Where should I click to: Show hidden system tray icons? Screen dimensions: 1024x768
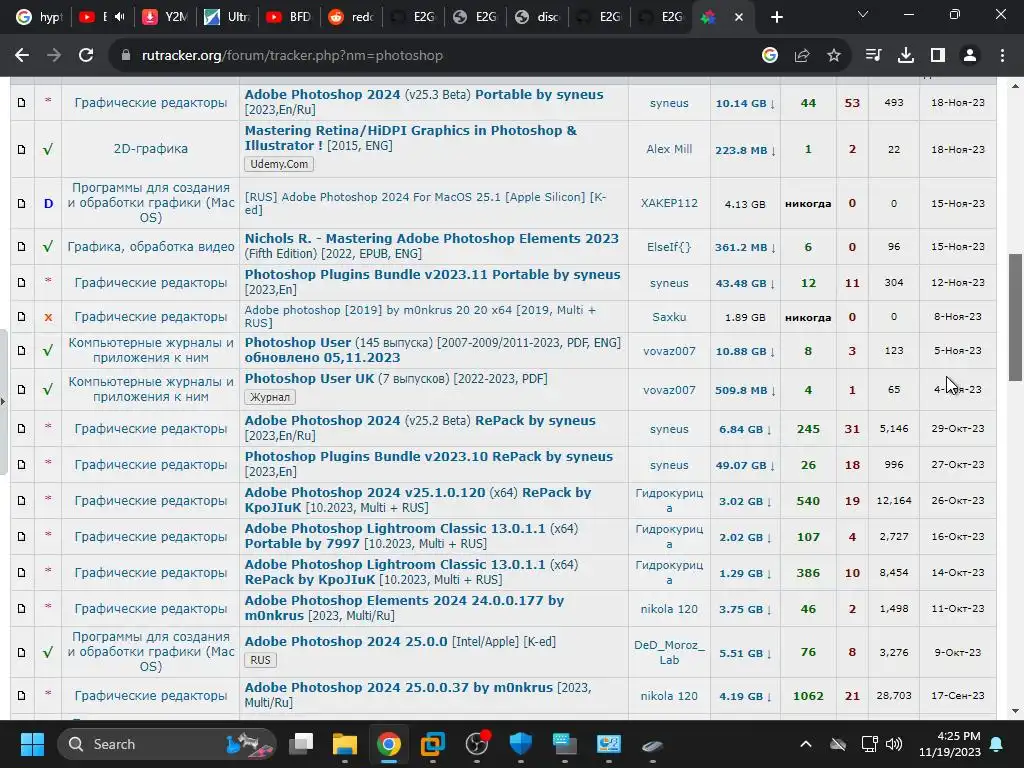coord(806,744)
